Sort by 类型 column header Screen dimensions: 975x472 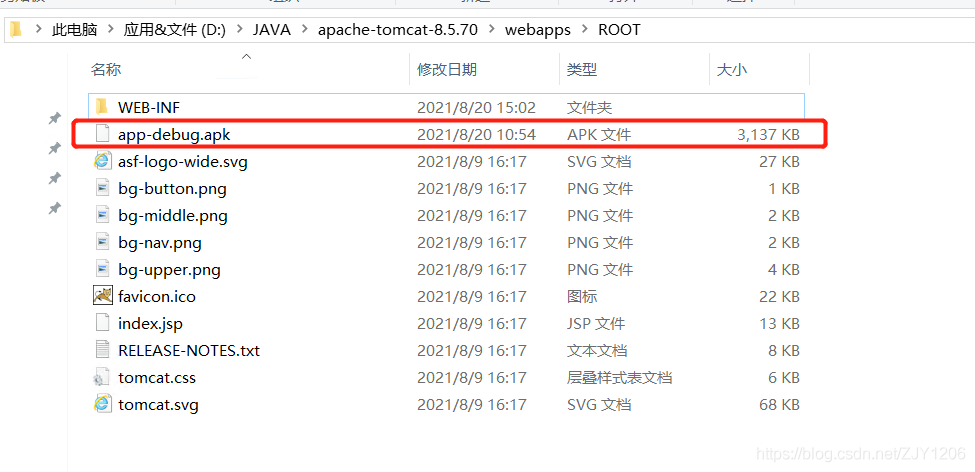(582, 70)
